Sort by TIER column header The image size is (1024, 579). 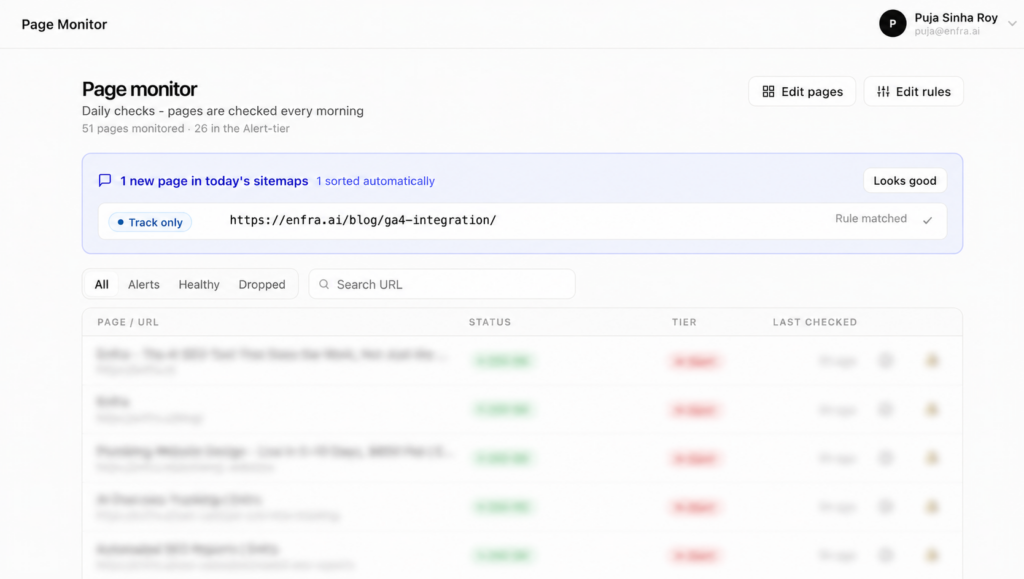click(684, 322)
